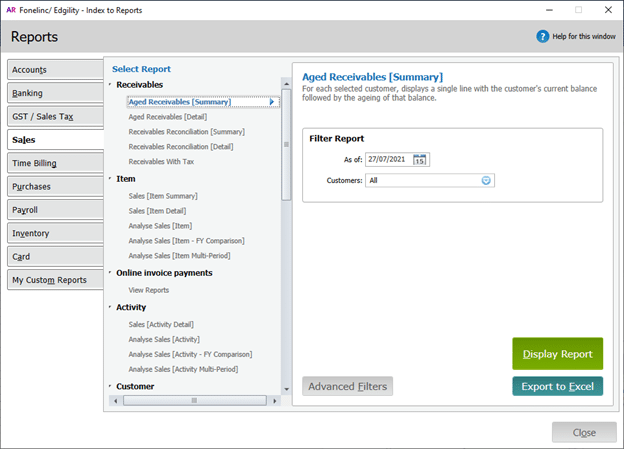Open the calendar picker beside As of date
The image size is (624, 449).
coord(420,160)
